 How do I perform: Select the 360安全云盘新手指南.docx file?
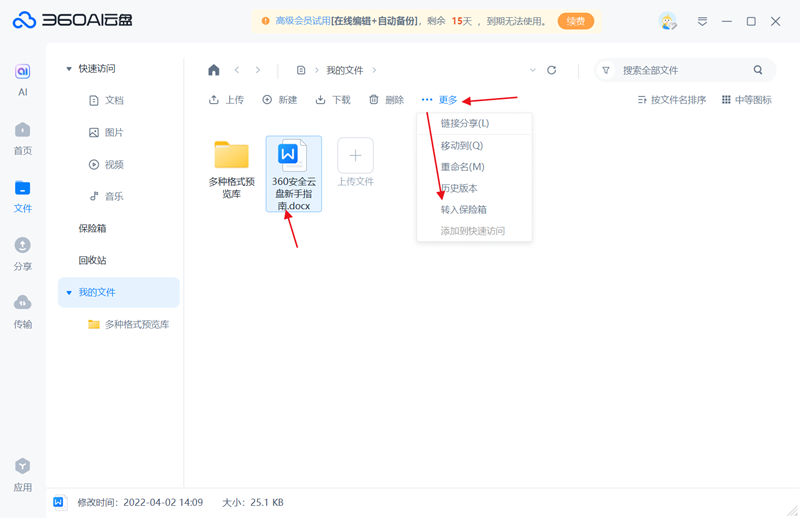pos(294,174)
